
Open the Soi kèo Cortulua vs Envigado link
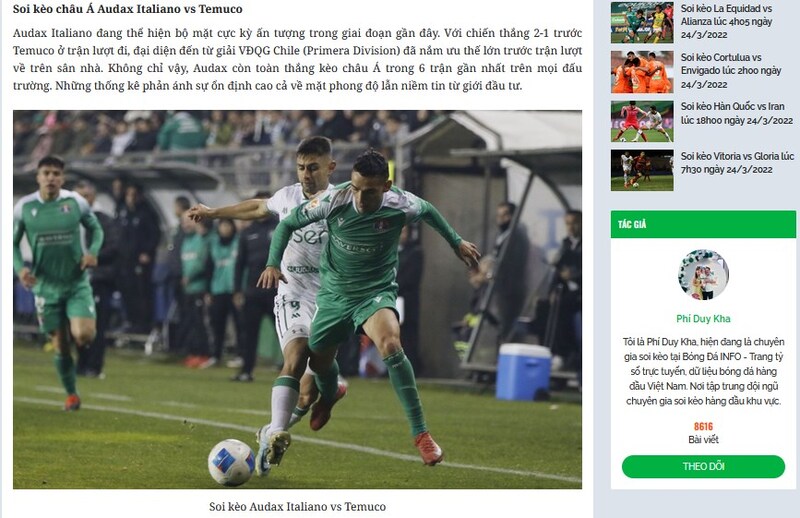pos(731,71)
